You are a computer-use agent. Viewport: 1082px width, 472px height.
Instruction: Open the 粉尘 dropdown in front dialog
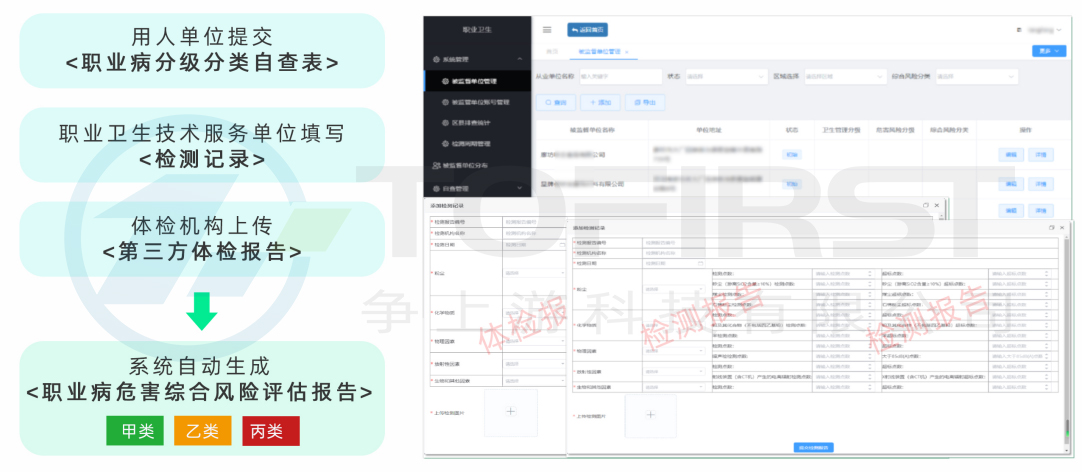(675, 290)
